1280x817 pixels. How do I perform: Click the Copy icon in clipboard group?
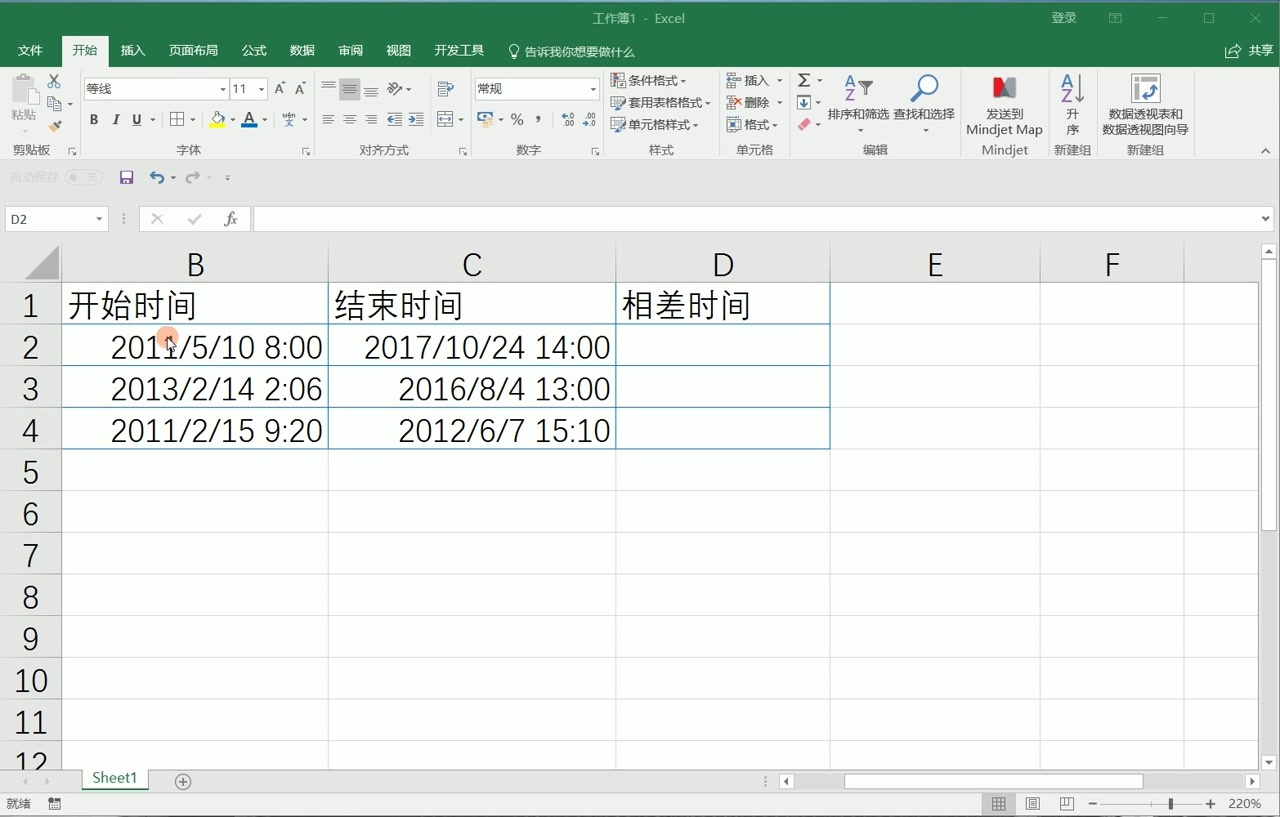(x=54, y=103)
